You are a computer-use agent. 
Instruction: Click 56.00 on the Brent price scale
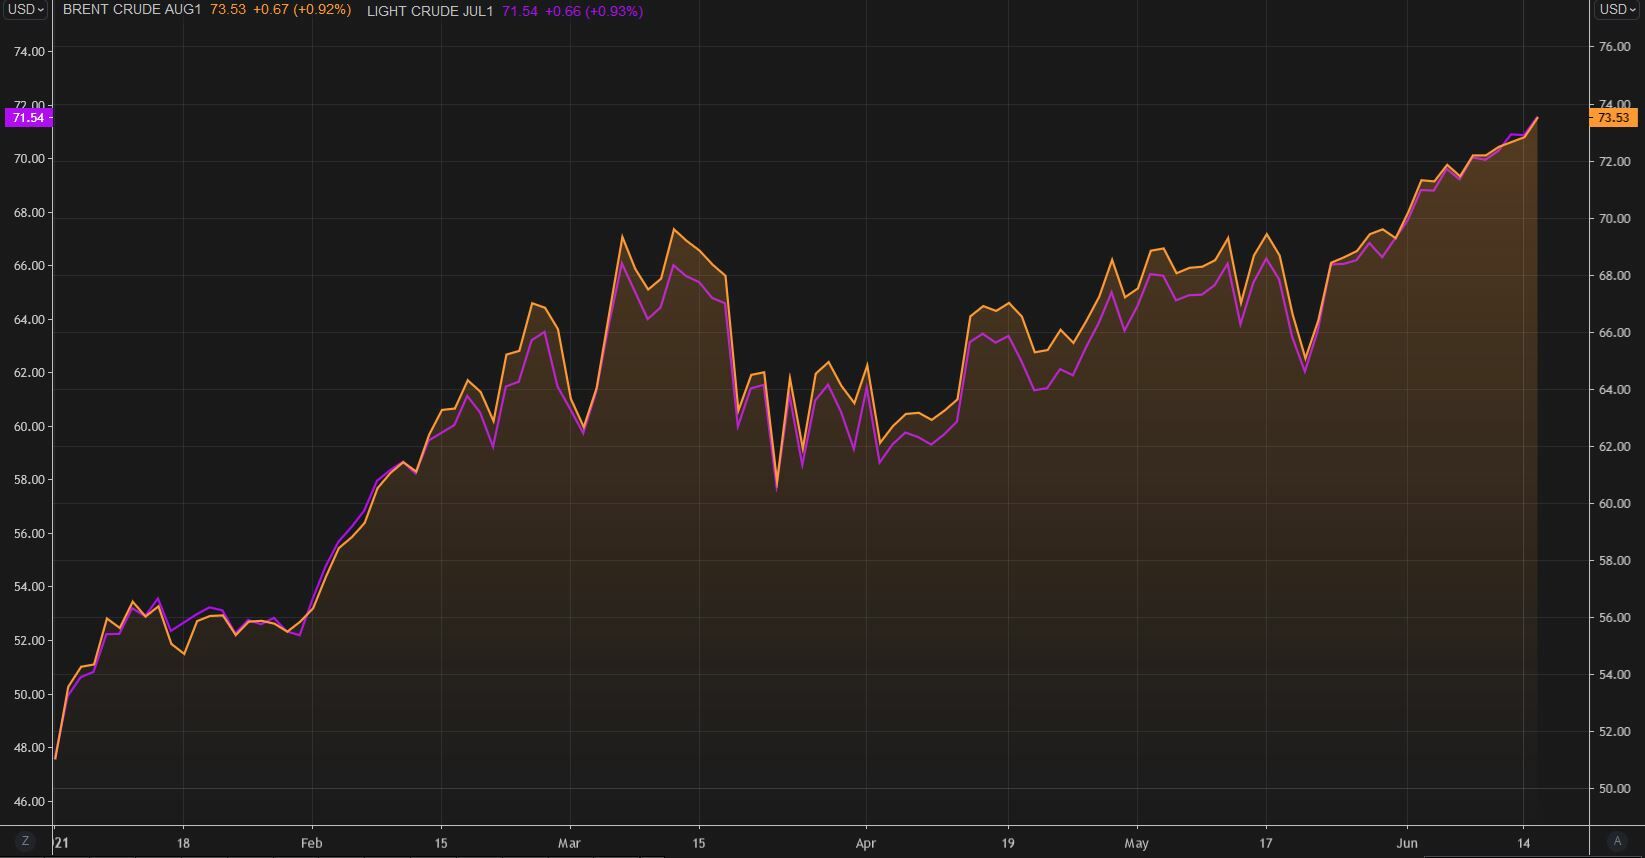1614,618
